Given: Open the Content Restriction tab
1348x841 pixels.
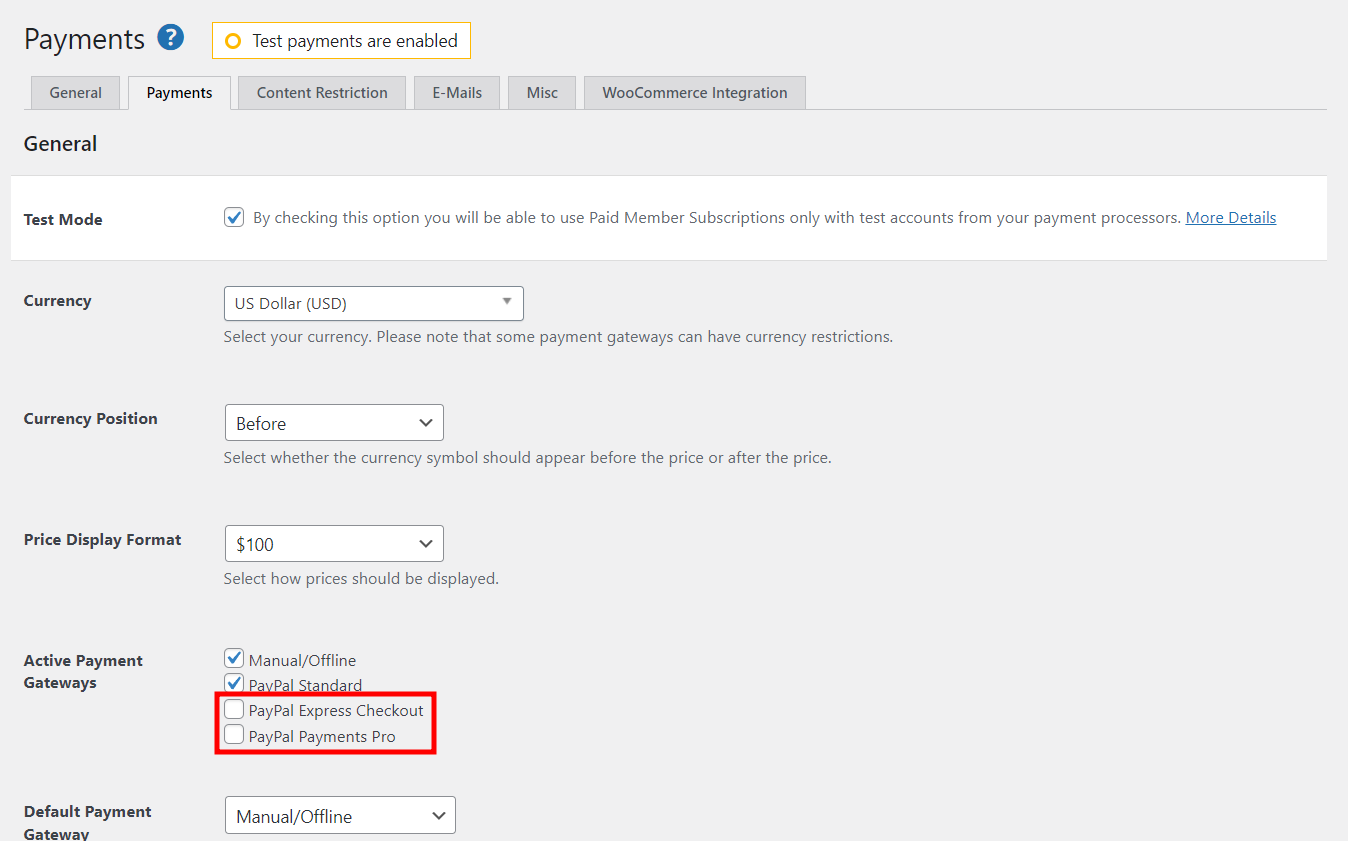Looking at the screenshot, I should coord(322,93).
